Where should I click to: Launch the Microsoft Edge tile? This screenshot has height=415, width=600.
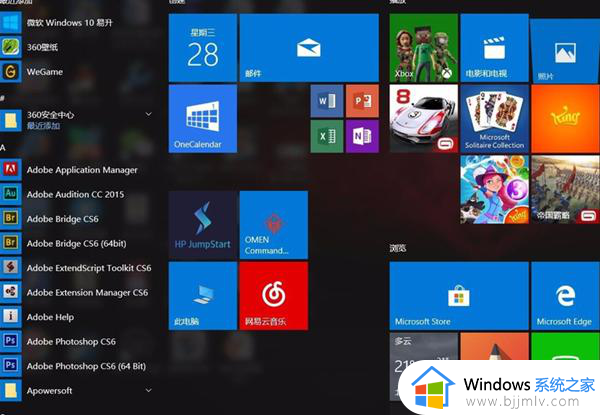pos(566,296)
